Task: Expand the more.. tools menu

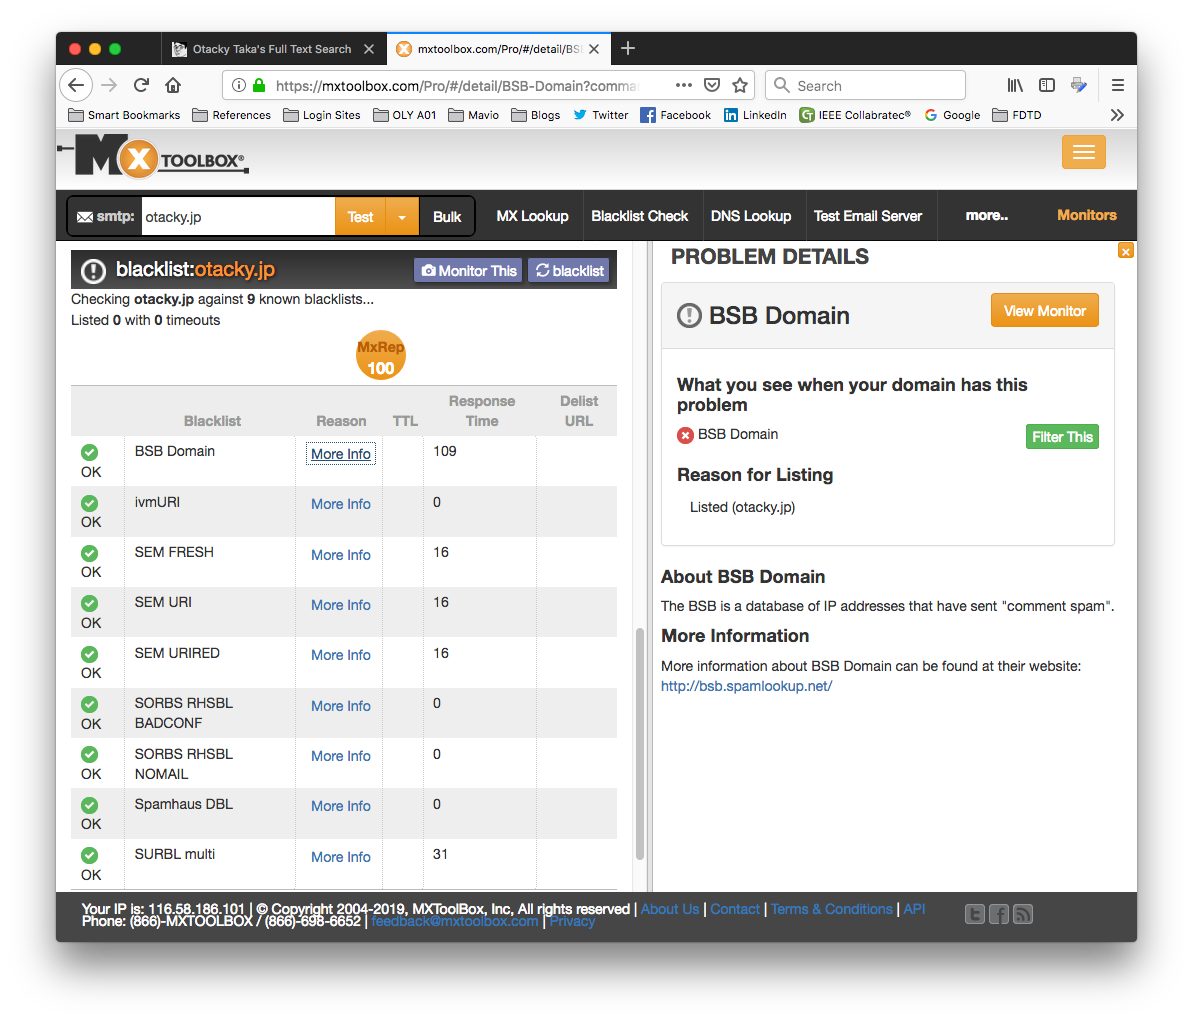Action: [986, 216]
